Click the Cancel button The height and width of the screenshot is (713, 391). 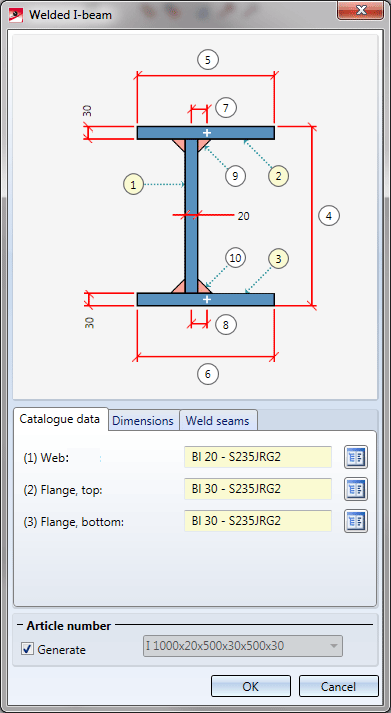coord(339,686)
